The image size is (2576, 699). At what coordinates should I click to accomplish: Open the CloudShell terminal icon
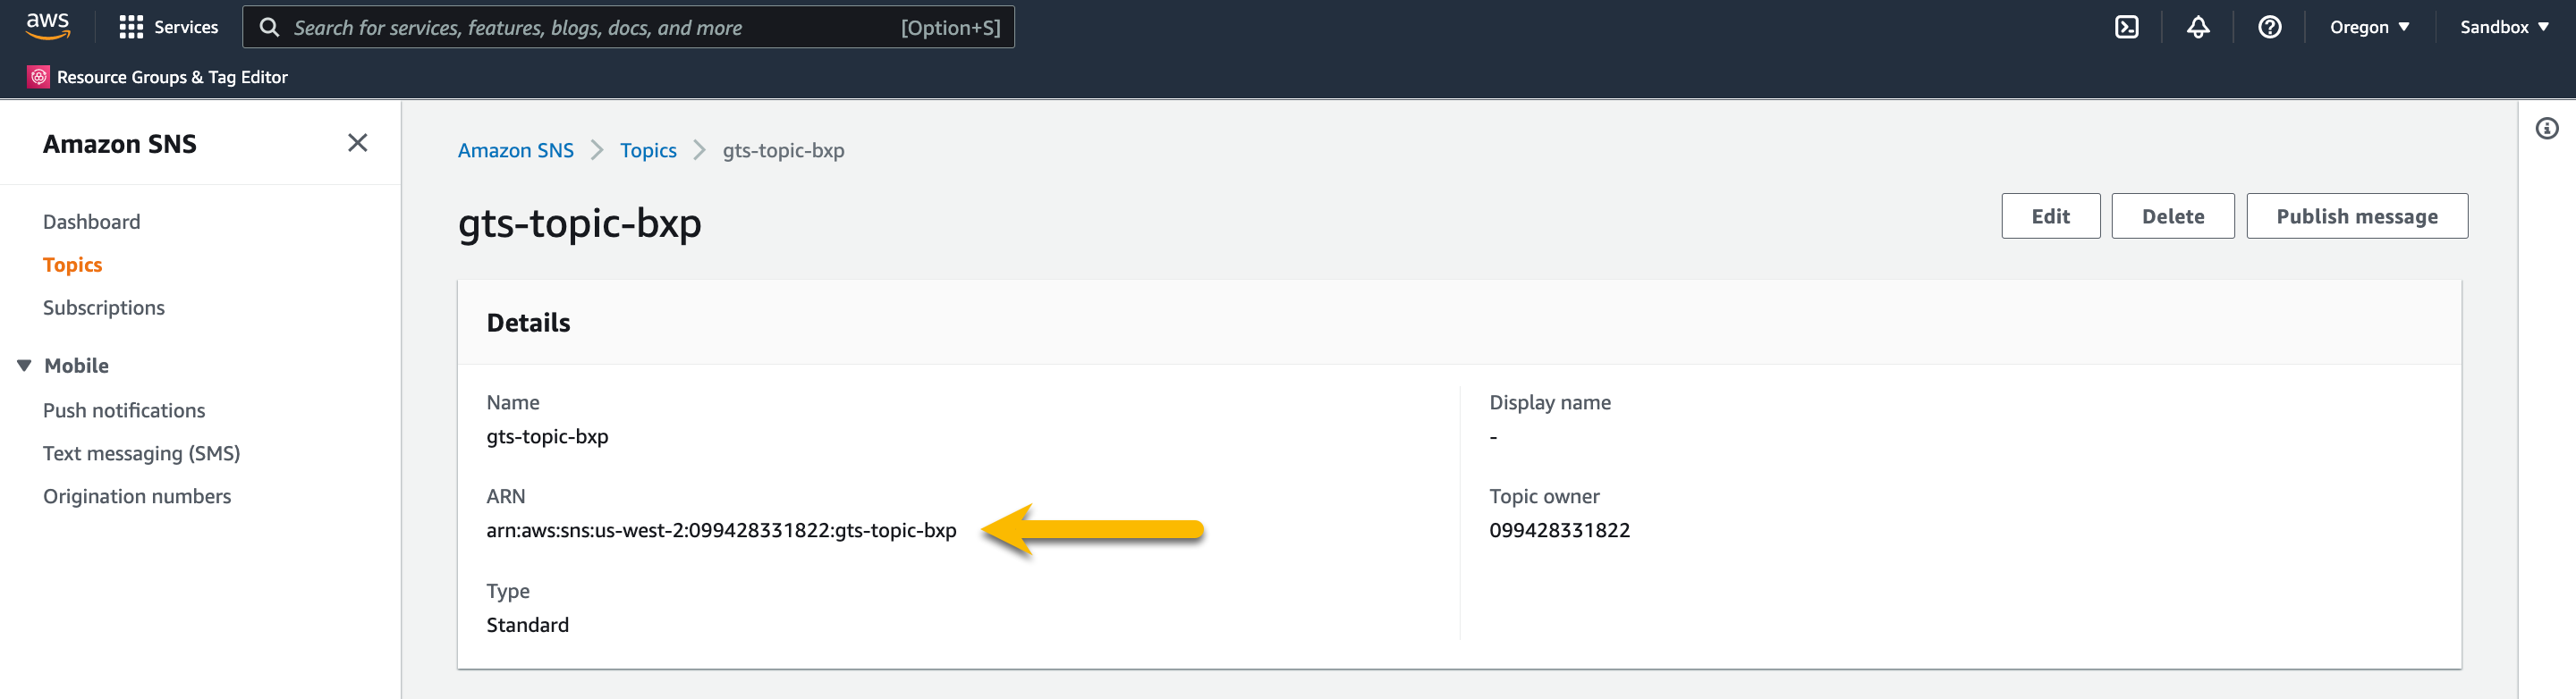tap(2126, 27)
